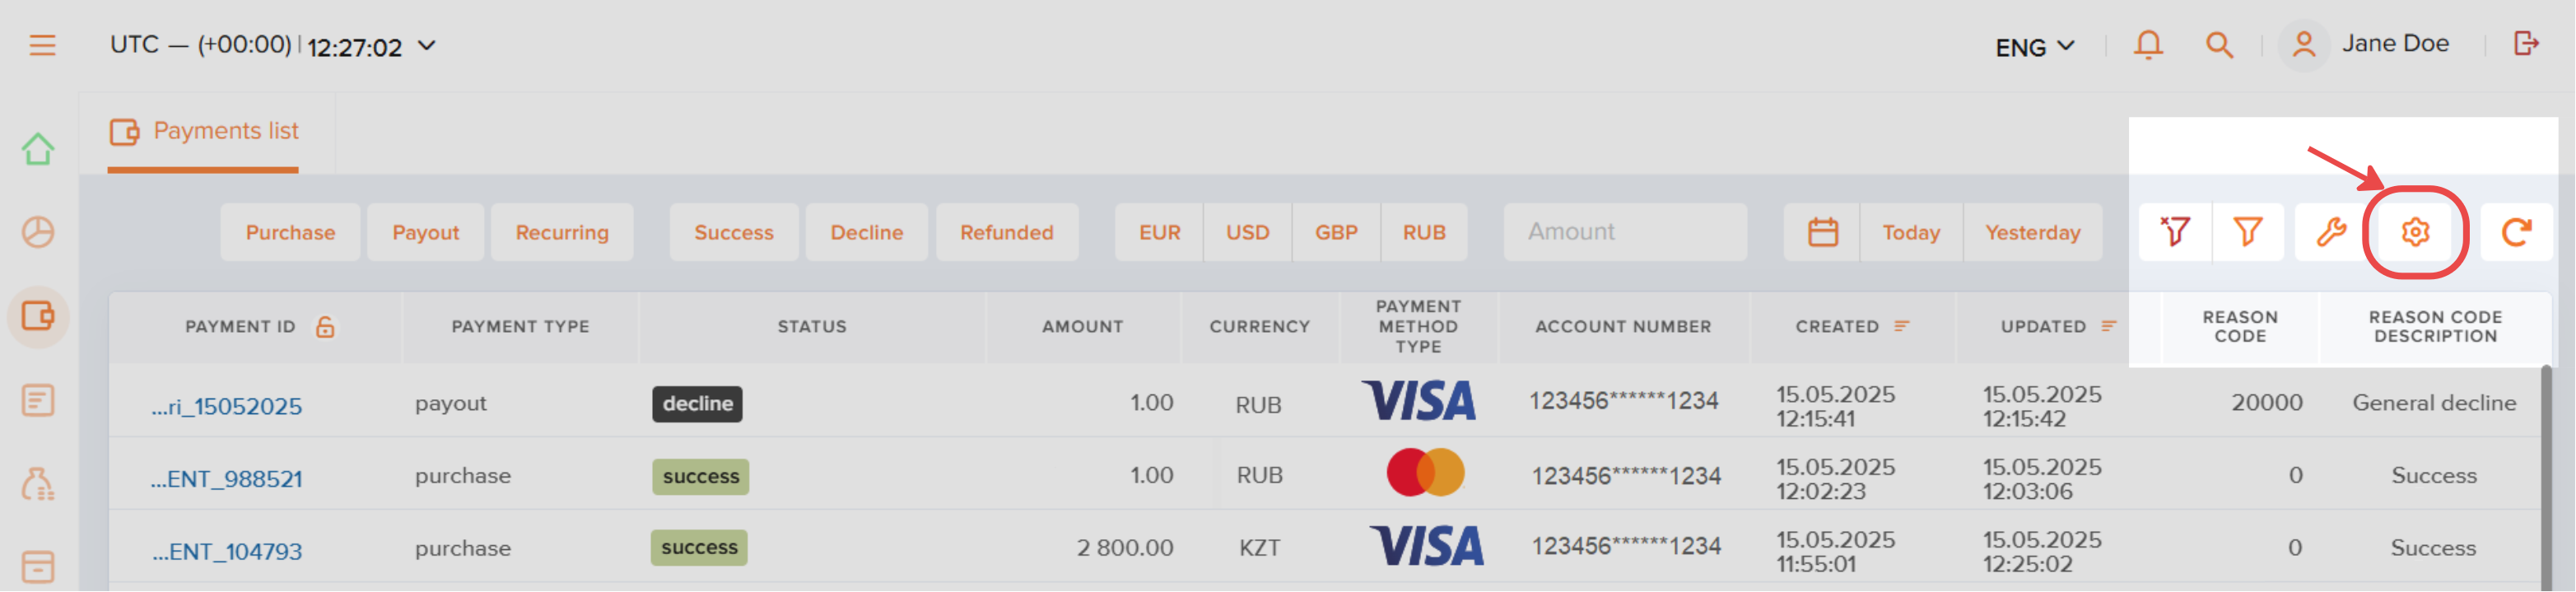Expand the UTC timezone dropdown
This screenshot has width=2576, height=592.
coord(426,46)
